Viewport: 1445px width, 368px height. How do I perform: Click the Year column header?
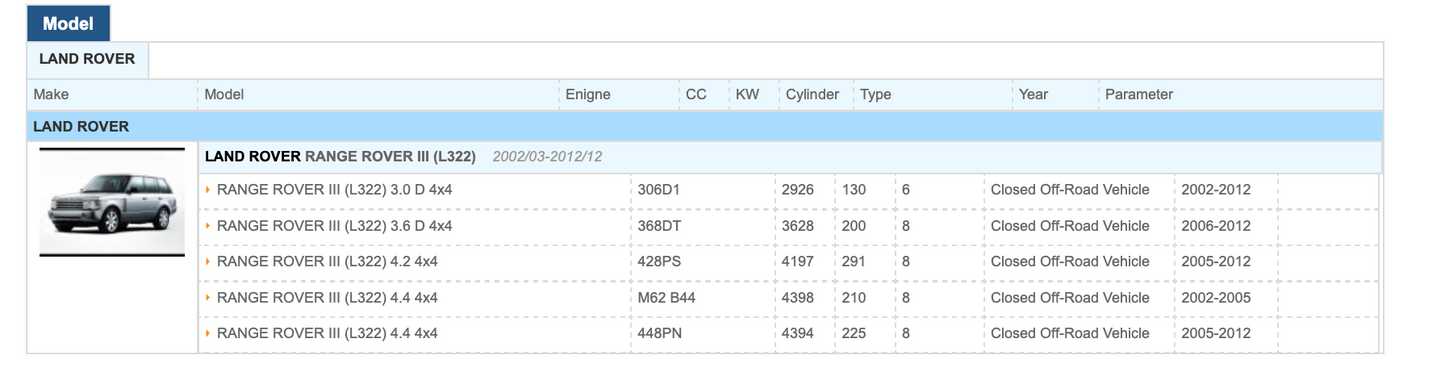coord(1034,95)
